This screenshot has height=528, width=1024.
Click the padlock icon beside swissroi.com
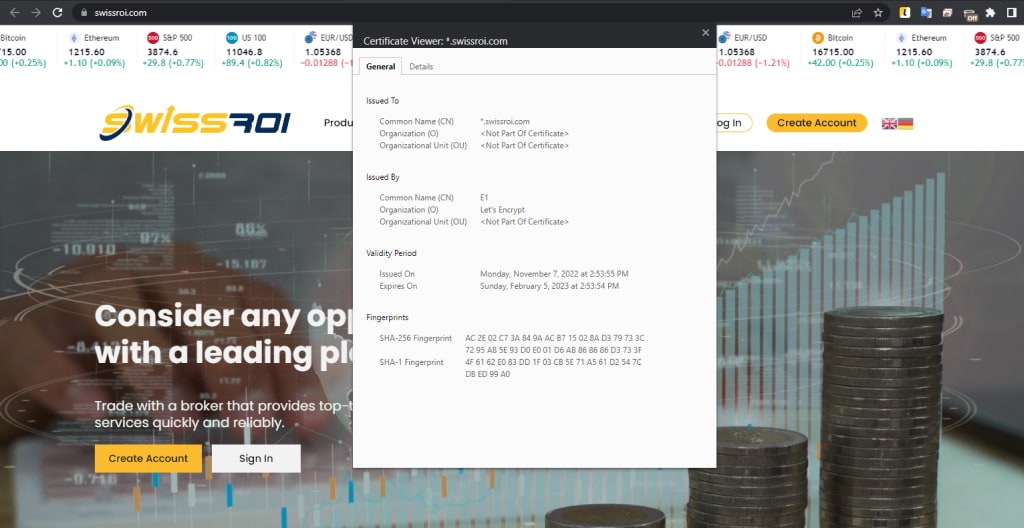pyautogui.click(x=84, y=12)
